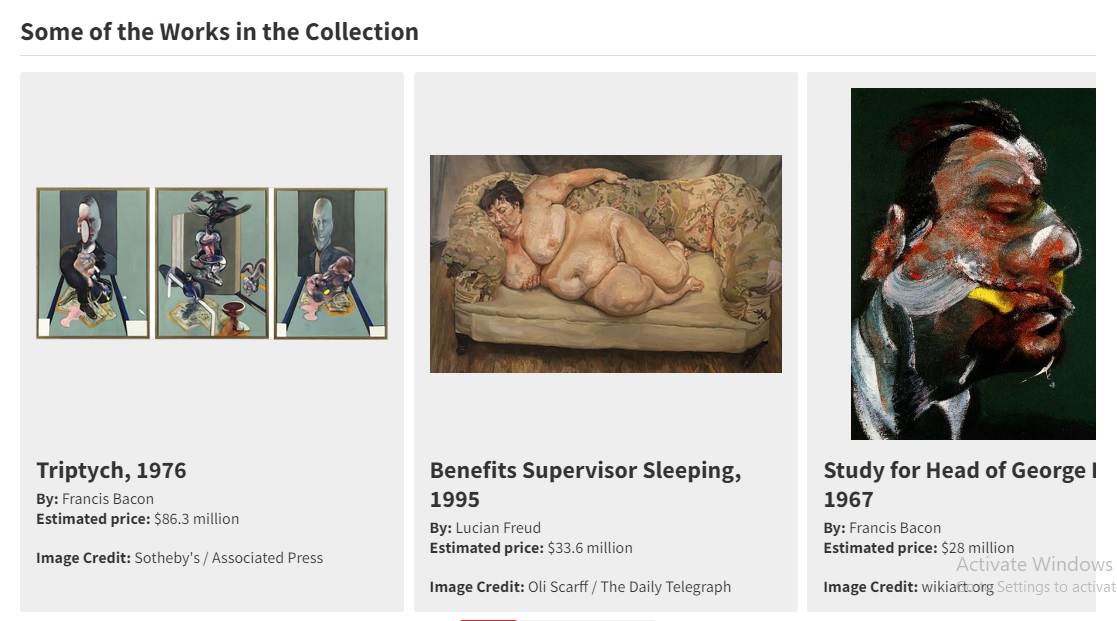Screen dimensions: 1117x621
Task: Click the $33.6 million estimated price
Action: click(x=590, y=547)
